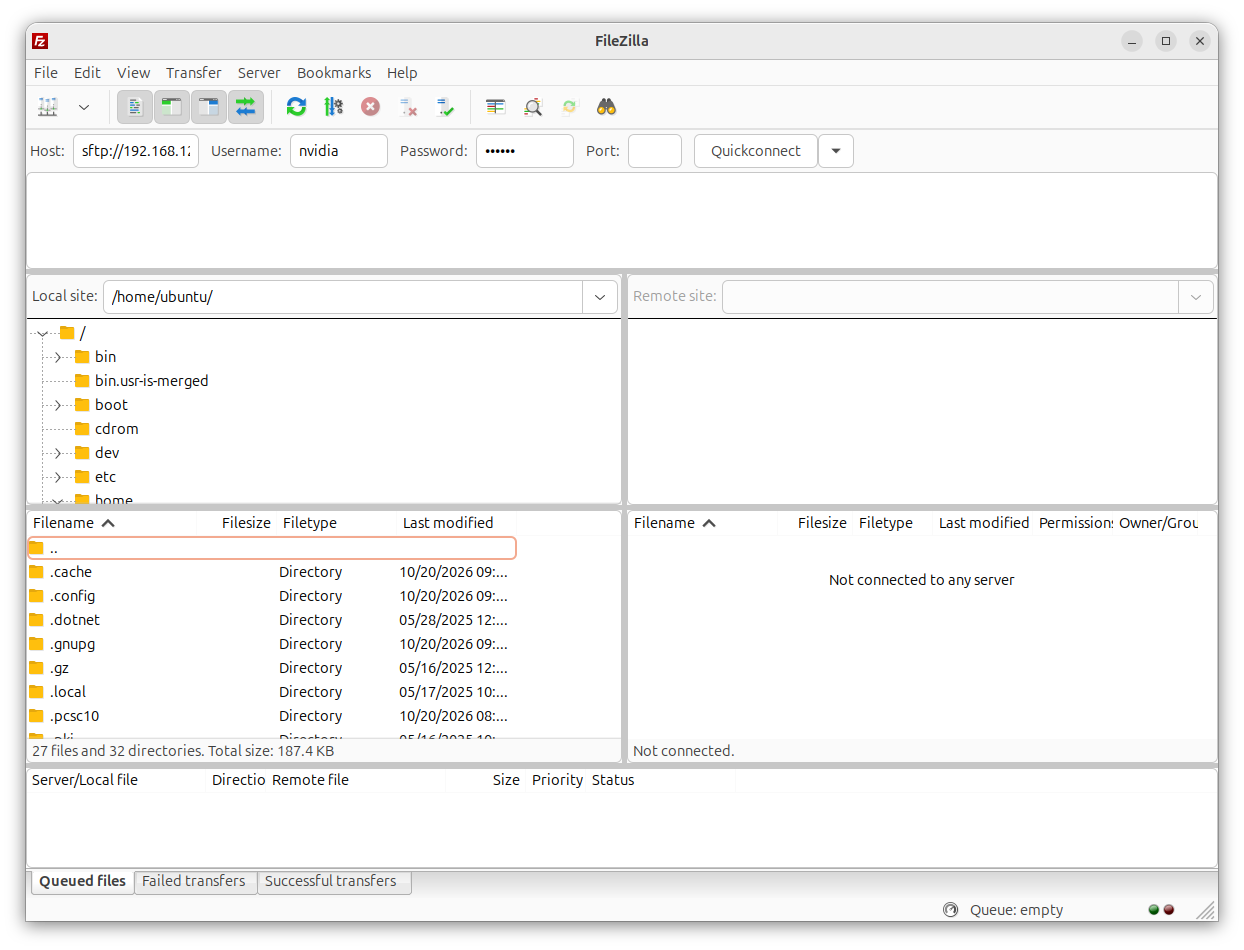Click the FileZilla logo in the title bar
This screenshot has width=1244, height=950.
pos(40,41)
